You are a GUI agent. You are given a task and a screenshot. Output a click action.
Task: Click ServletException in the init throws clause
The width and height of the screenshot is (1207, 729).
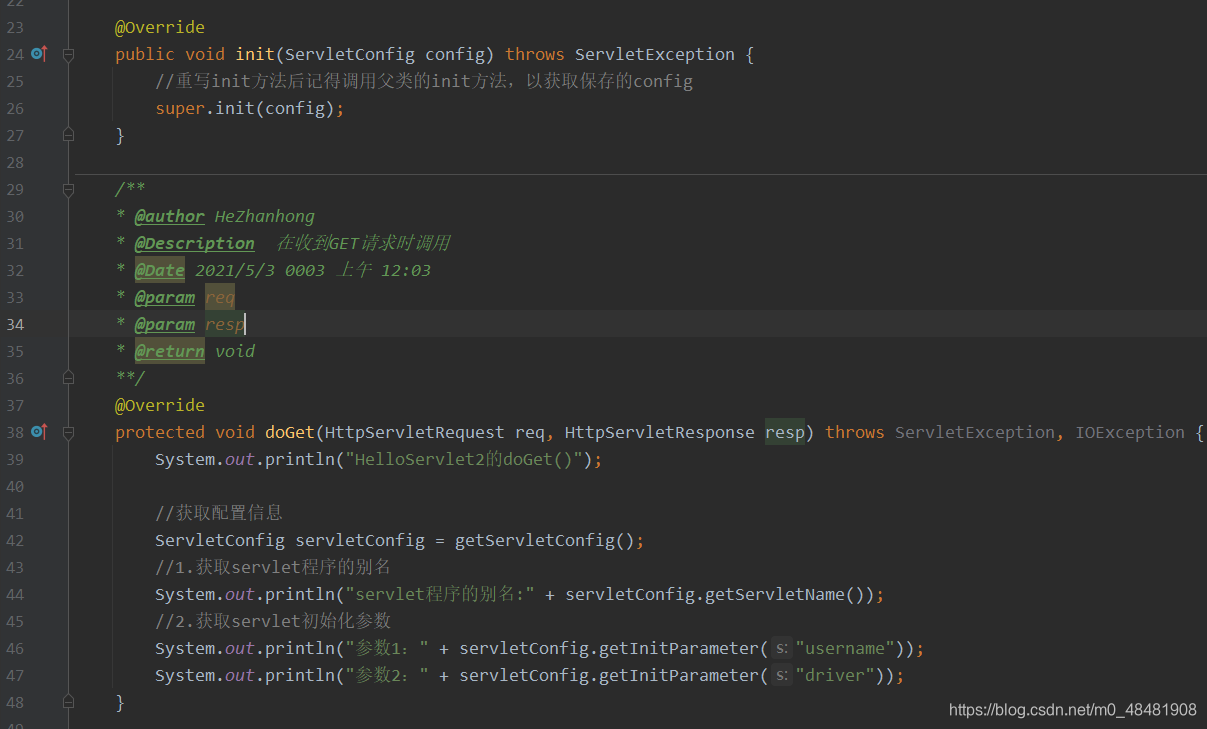[655, 54]
